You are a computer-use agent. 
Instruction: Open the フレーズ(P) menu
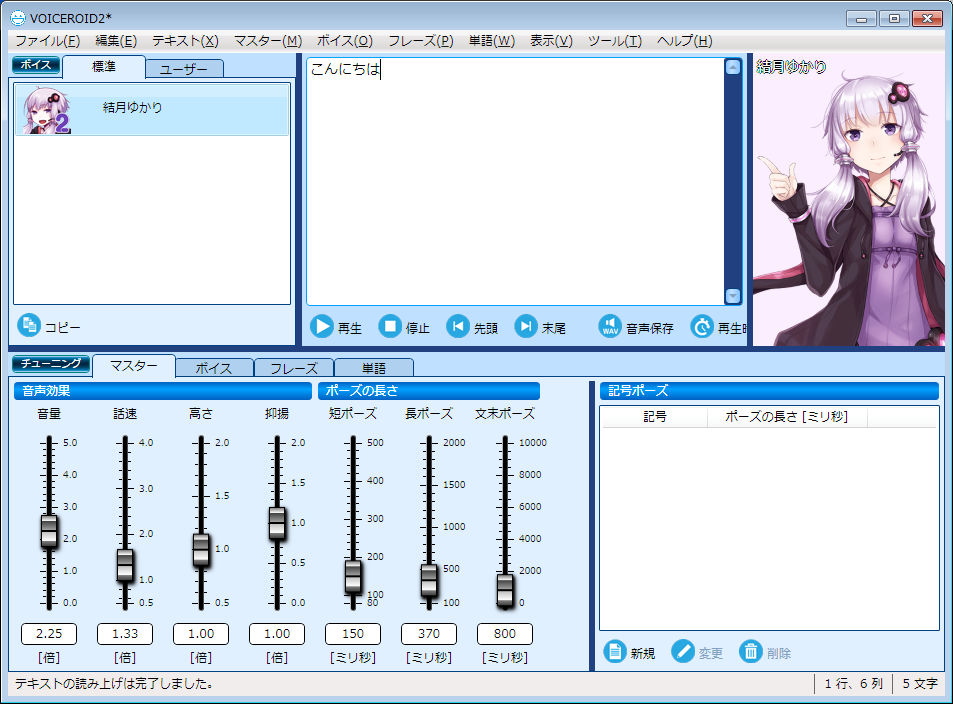[421, 41]
